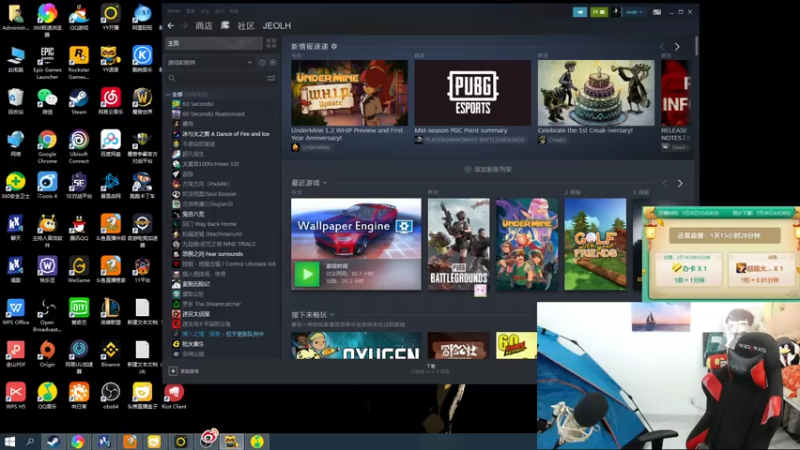The image size is (800, 450).
Task: Open the 游戏和软件 filter dropdown
Action: tap(210, 62)
